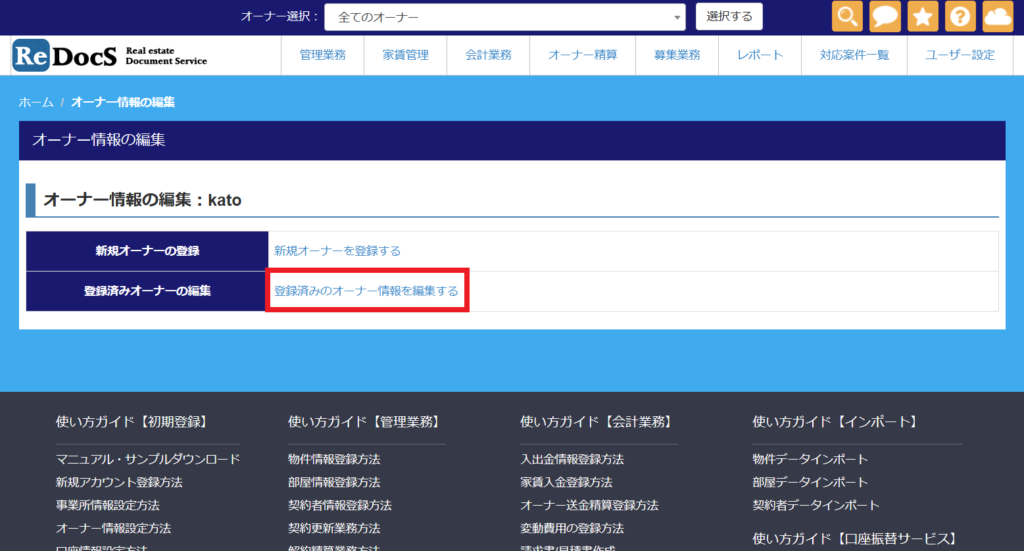
Task: Open 家賃入金登録方法 guide link
Action: click(566, 482)
